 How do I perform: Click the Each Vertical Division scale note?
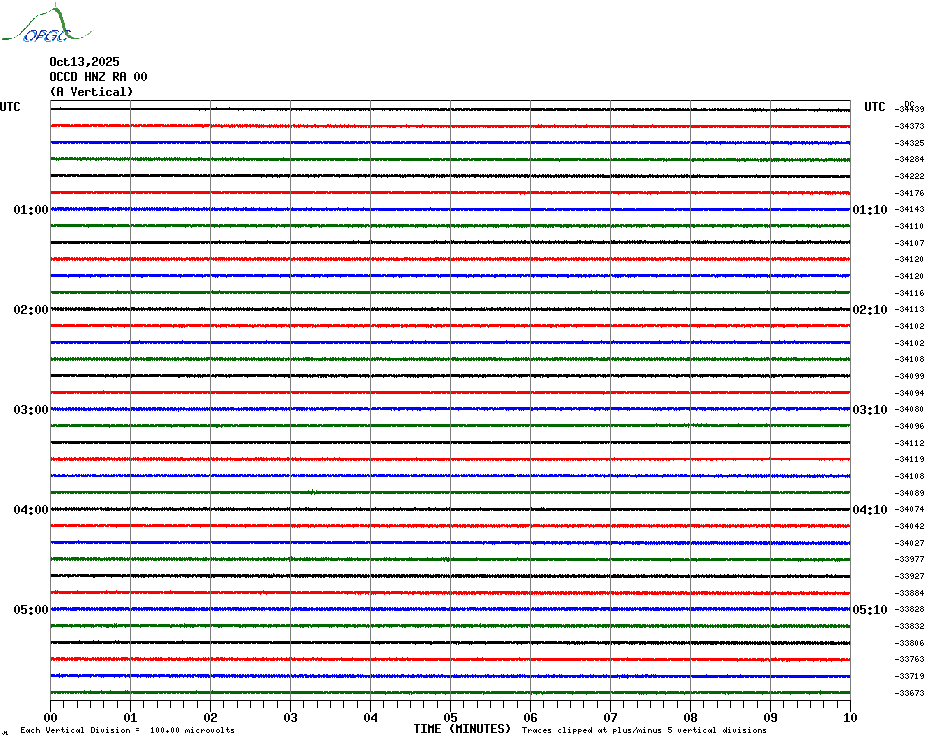127,730
